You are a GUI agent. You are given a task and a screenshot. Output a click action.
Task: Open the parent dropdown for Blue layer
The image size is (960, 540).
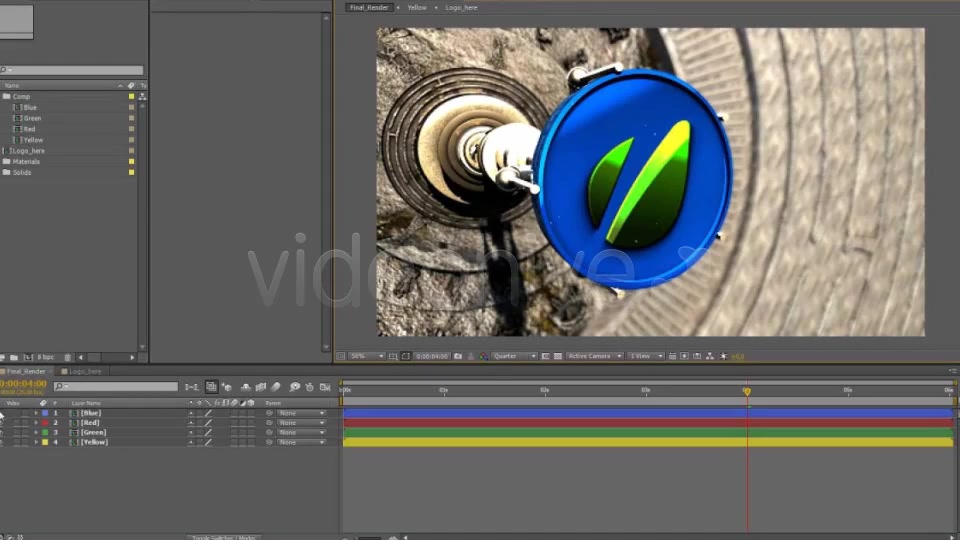pyautogui.click(x=301, y=413)
